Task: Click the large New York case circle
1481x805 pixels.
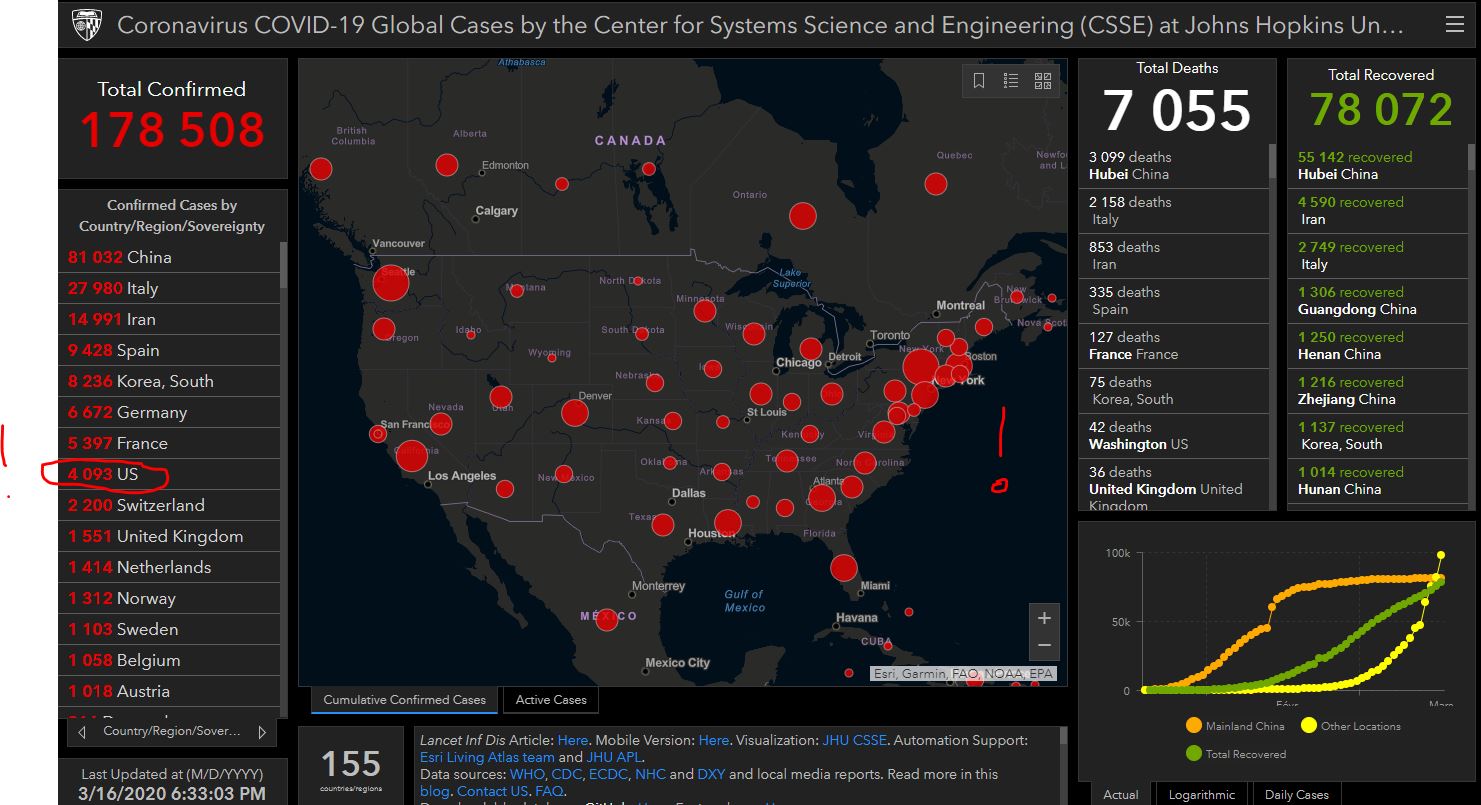Action: point(921,366)
